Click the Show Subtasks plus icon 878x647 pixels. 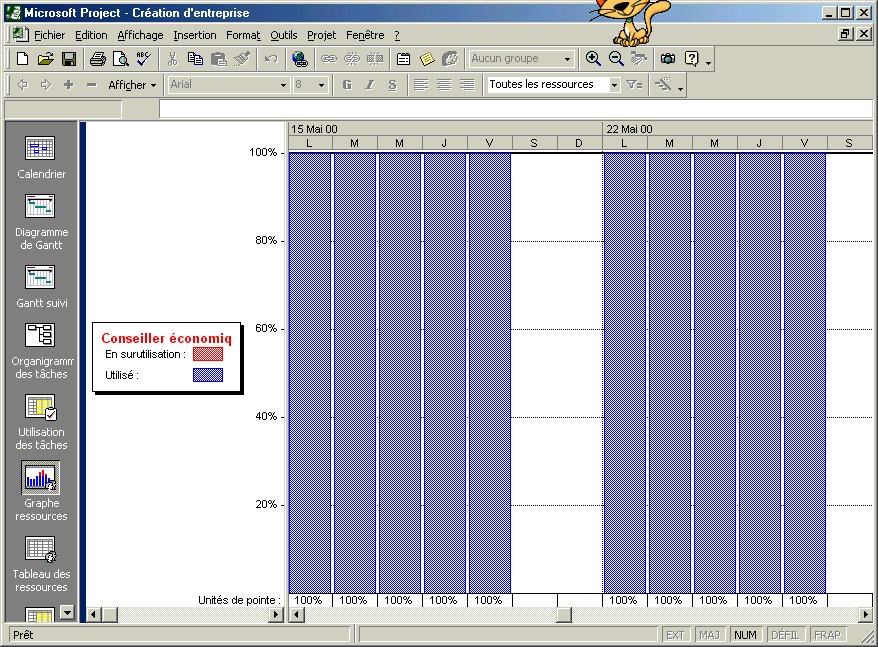pyautogui.click(x=68, y=85)
